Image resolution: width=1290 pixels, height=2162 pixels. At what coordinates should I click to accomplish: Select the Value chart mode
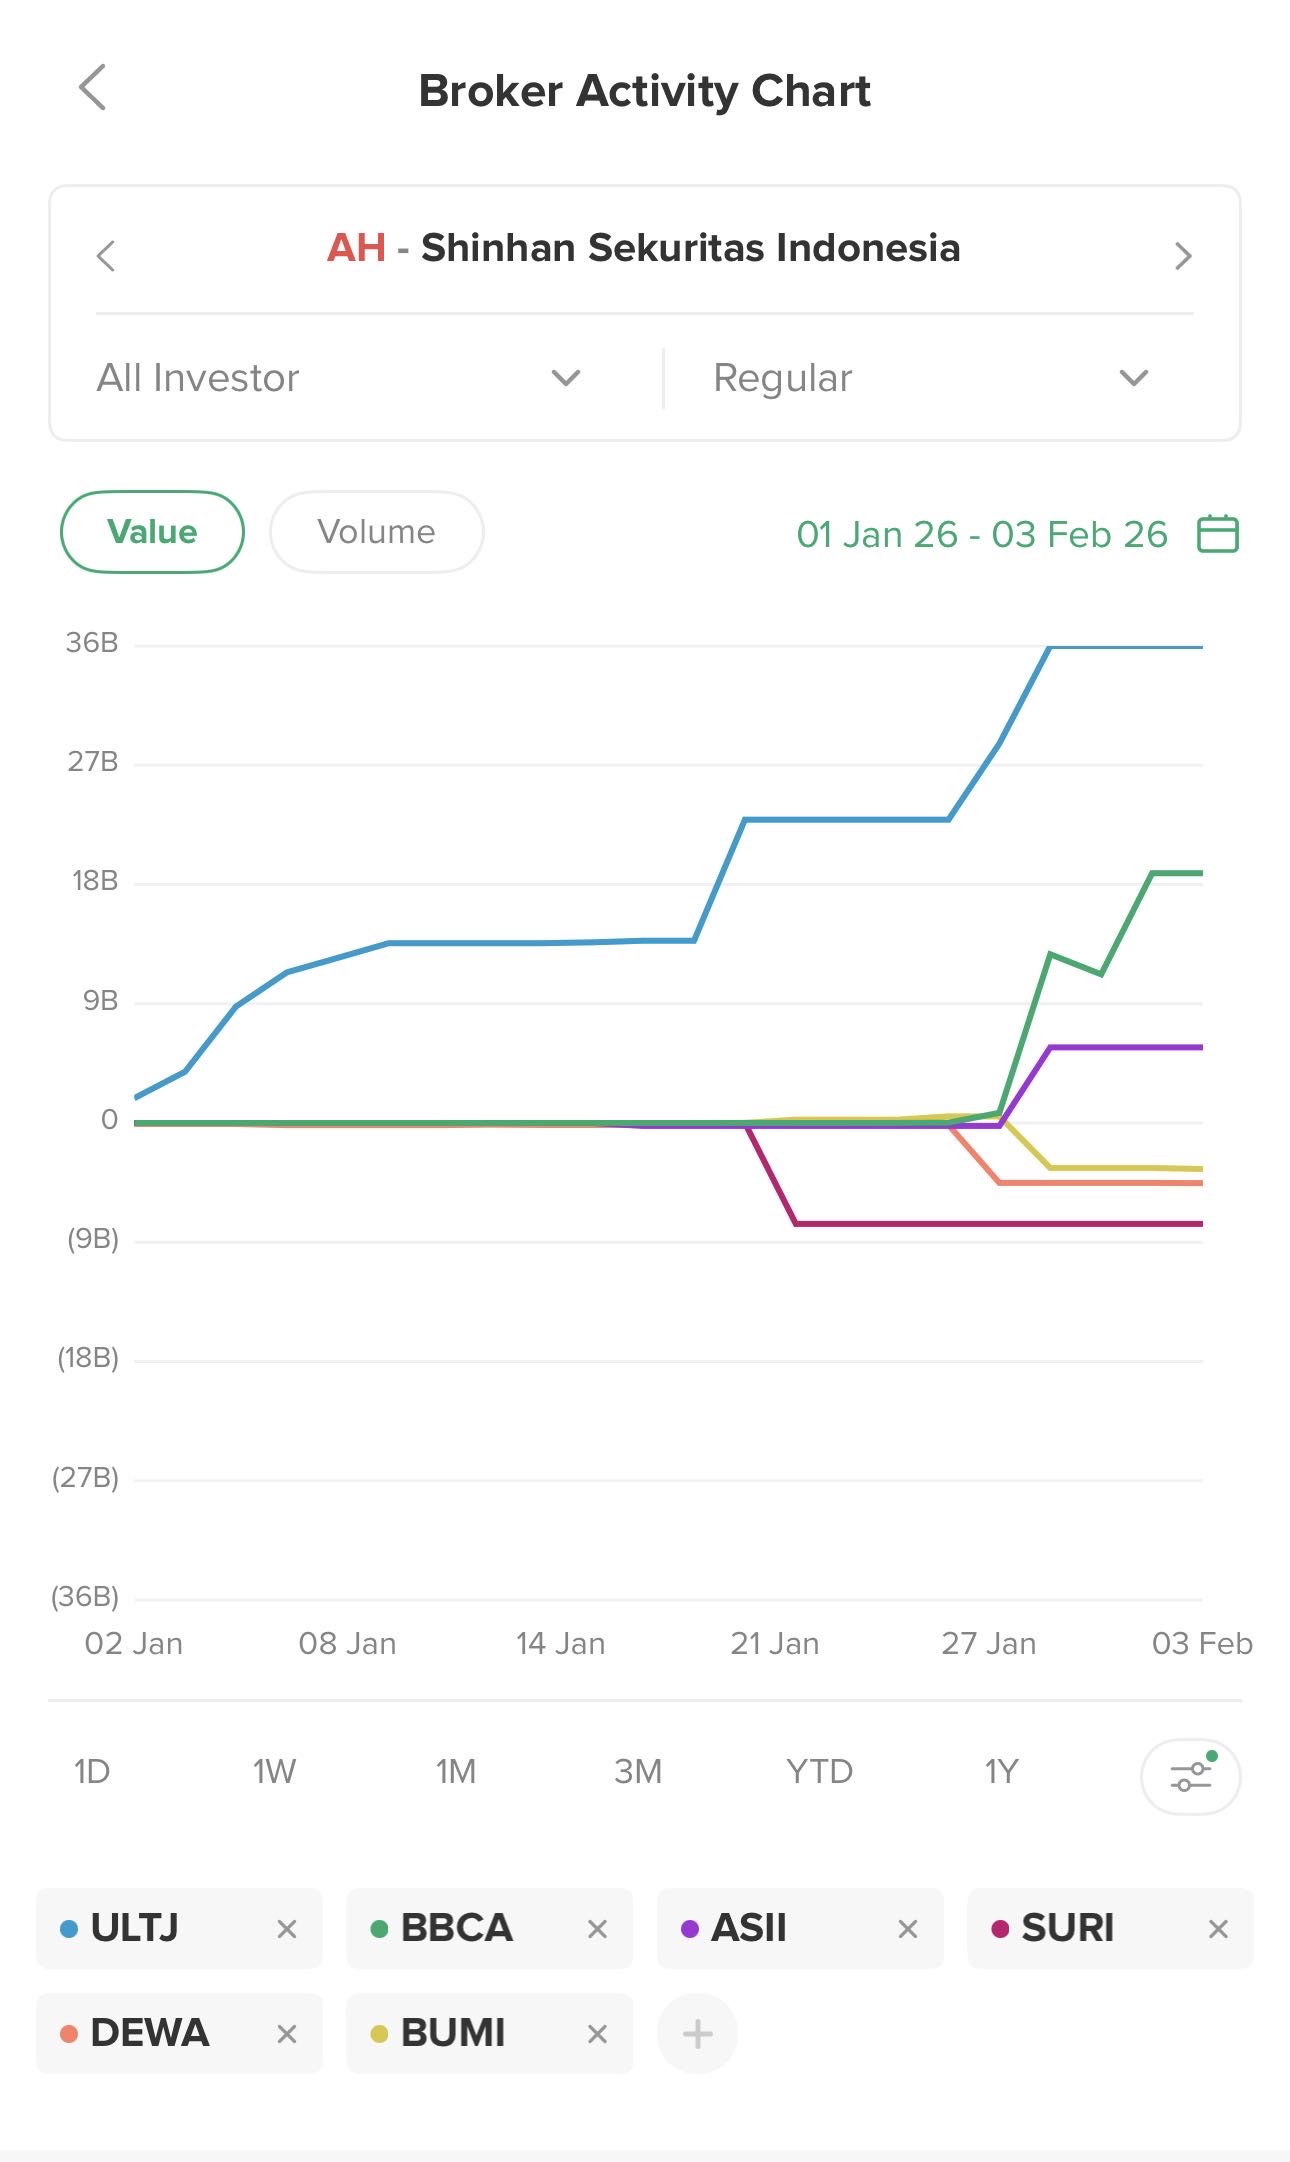coord(152,532)
